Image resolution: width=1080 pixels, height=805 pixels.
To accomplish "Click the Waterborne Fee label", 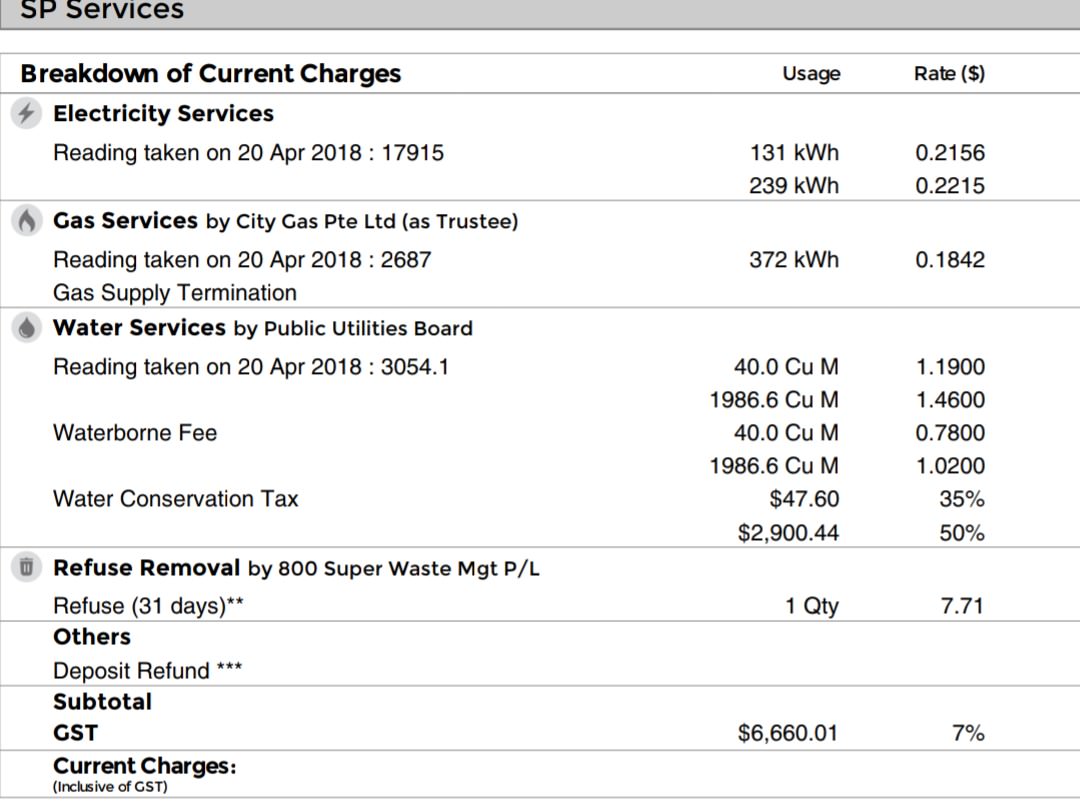I will pos(135,433).
